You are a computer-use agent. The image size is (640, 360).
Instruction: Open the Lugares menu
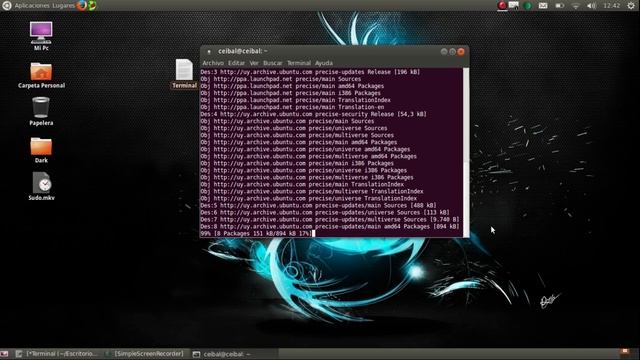64,6
